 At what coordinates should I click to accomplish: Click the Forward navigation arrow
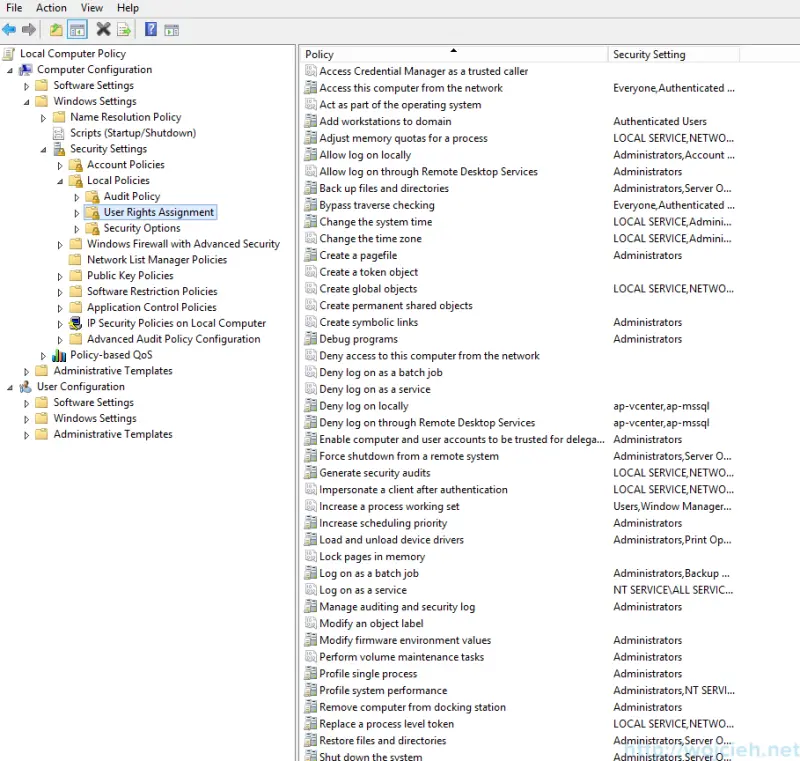click(30, 29)
